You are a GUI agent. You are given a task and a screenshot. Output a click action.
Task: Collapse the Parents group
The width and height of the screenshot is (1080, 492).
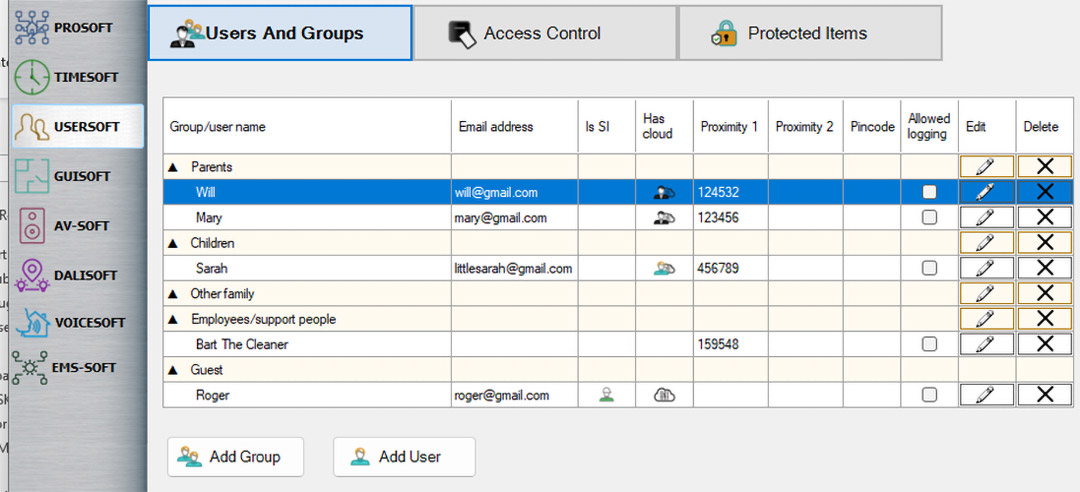[x=174, y=167]
